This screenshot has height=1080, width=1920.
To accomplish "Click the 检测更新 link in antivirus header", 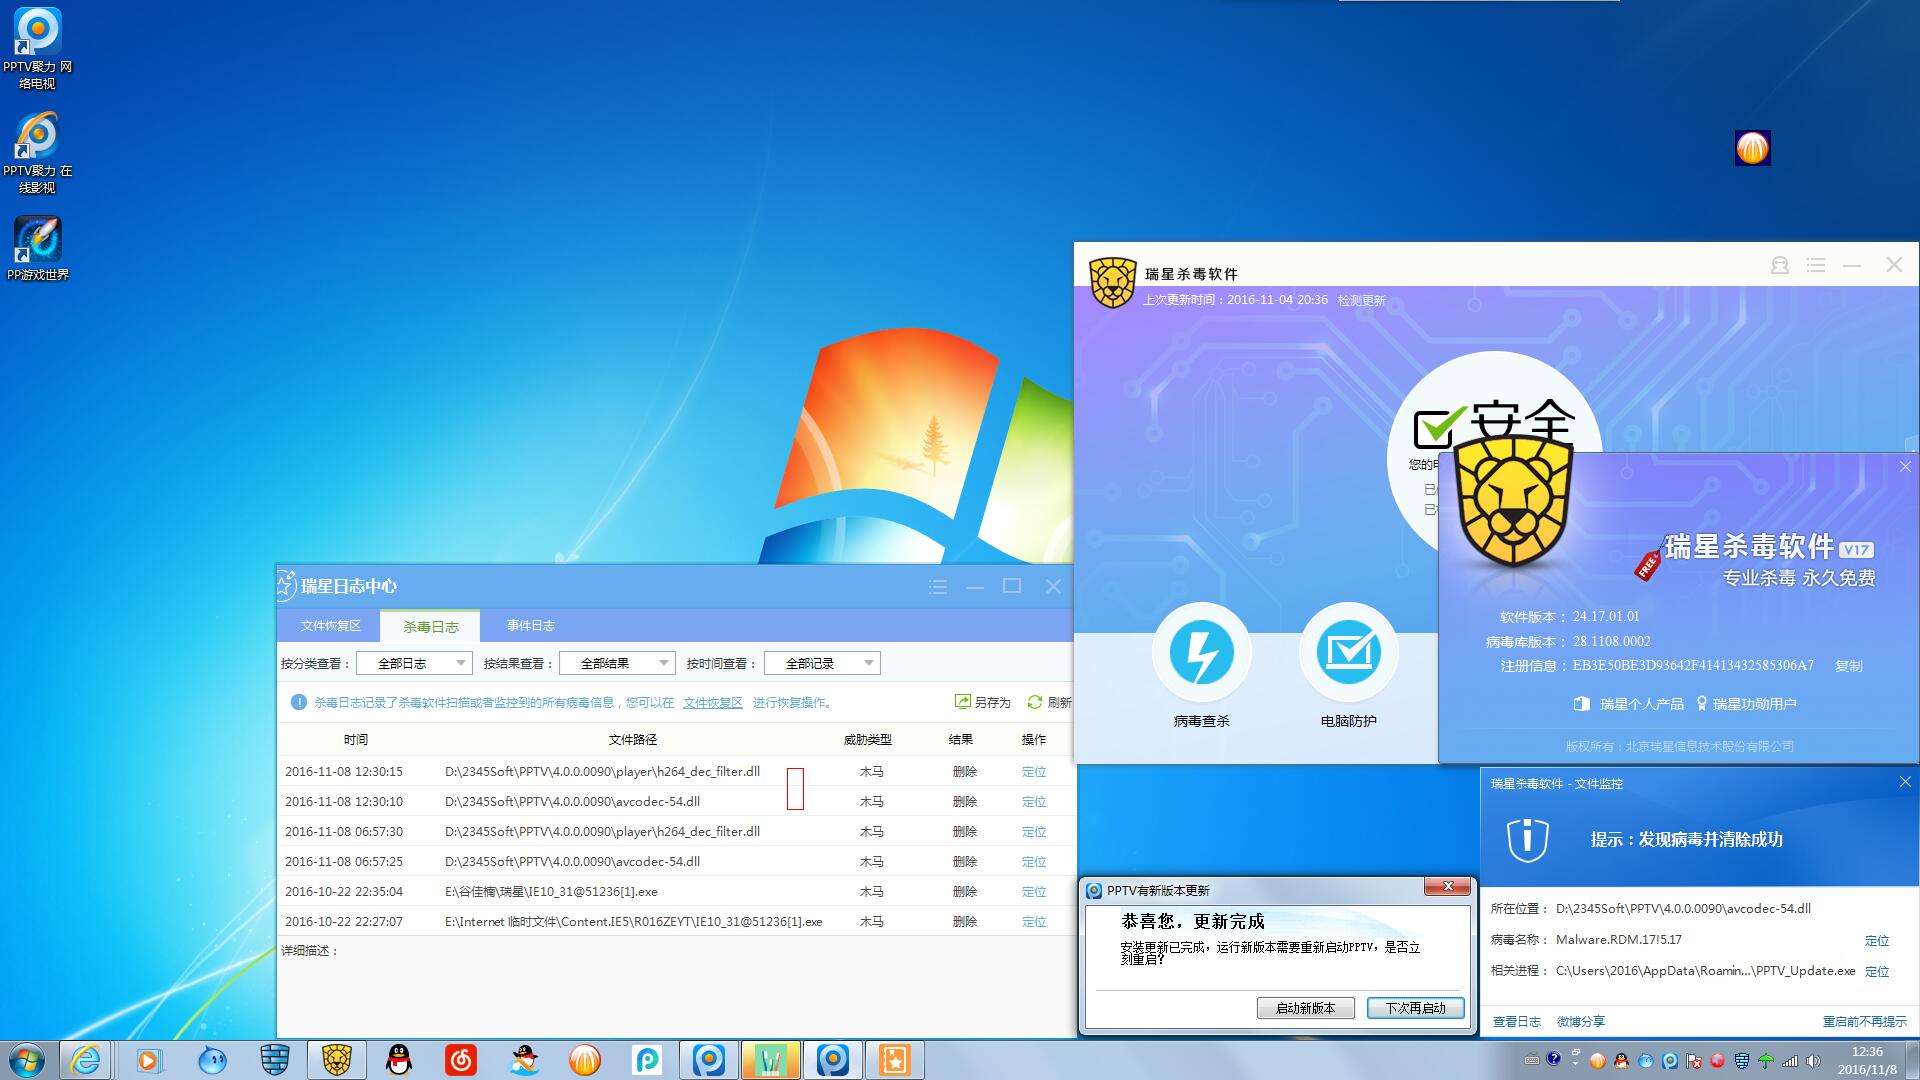I will coord(1361,300).
